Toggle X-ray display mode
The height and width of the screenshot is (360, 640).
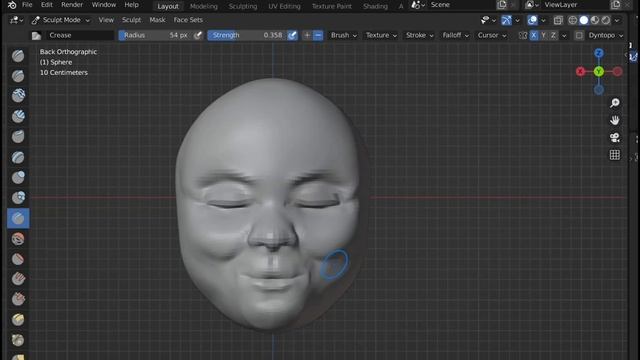pyautogui.click(x=558, y=20)
